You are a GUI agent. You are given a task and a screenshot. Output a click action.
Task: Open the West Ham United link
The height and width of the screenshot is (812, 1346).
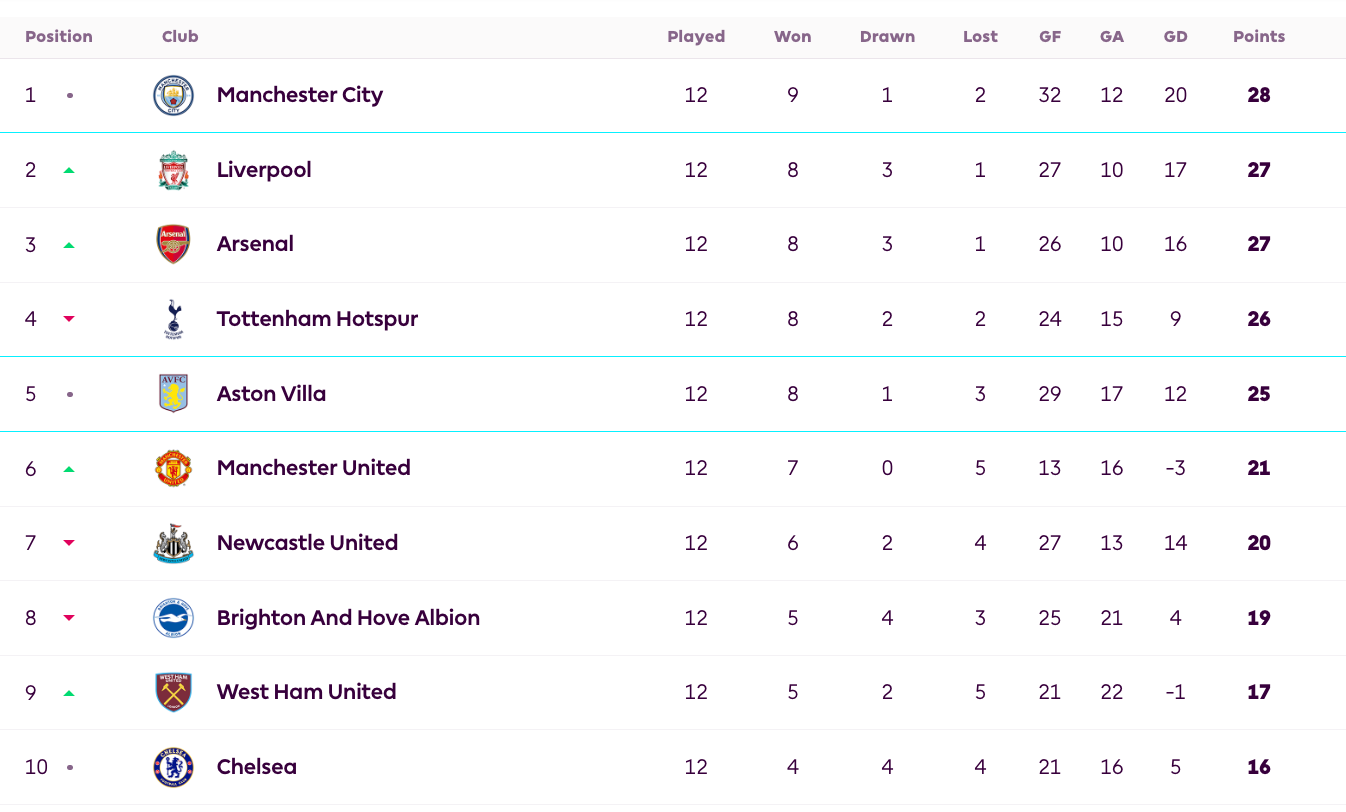(x=306, y=692)
